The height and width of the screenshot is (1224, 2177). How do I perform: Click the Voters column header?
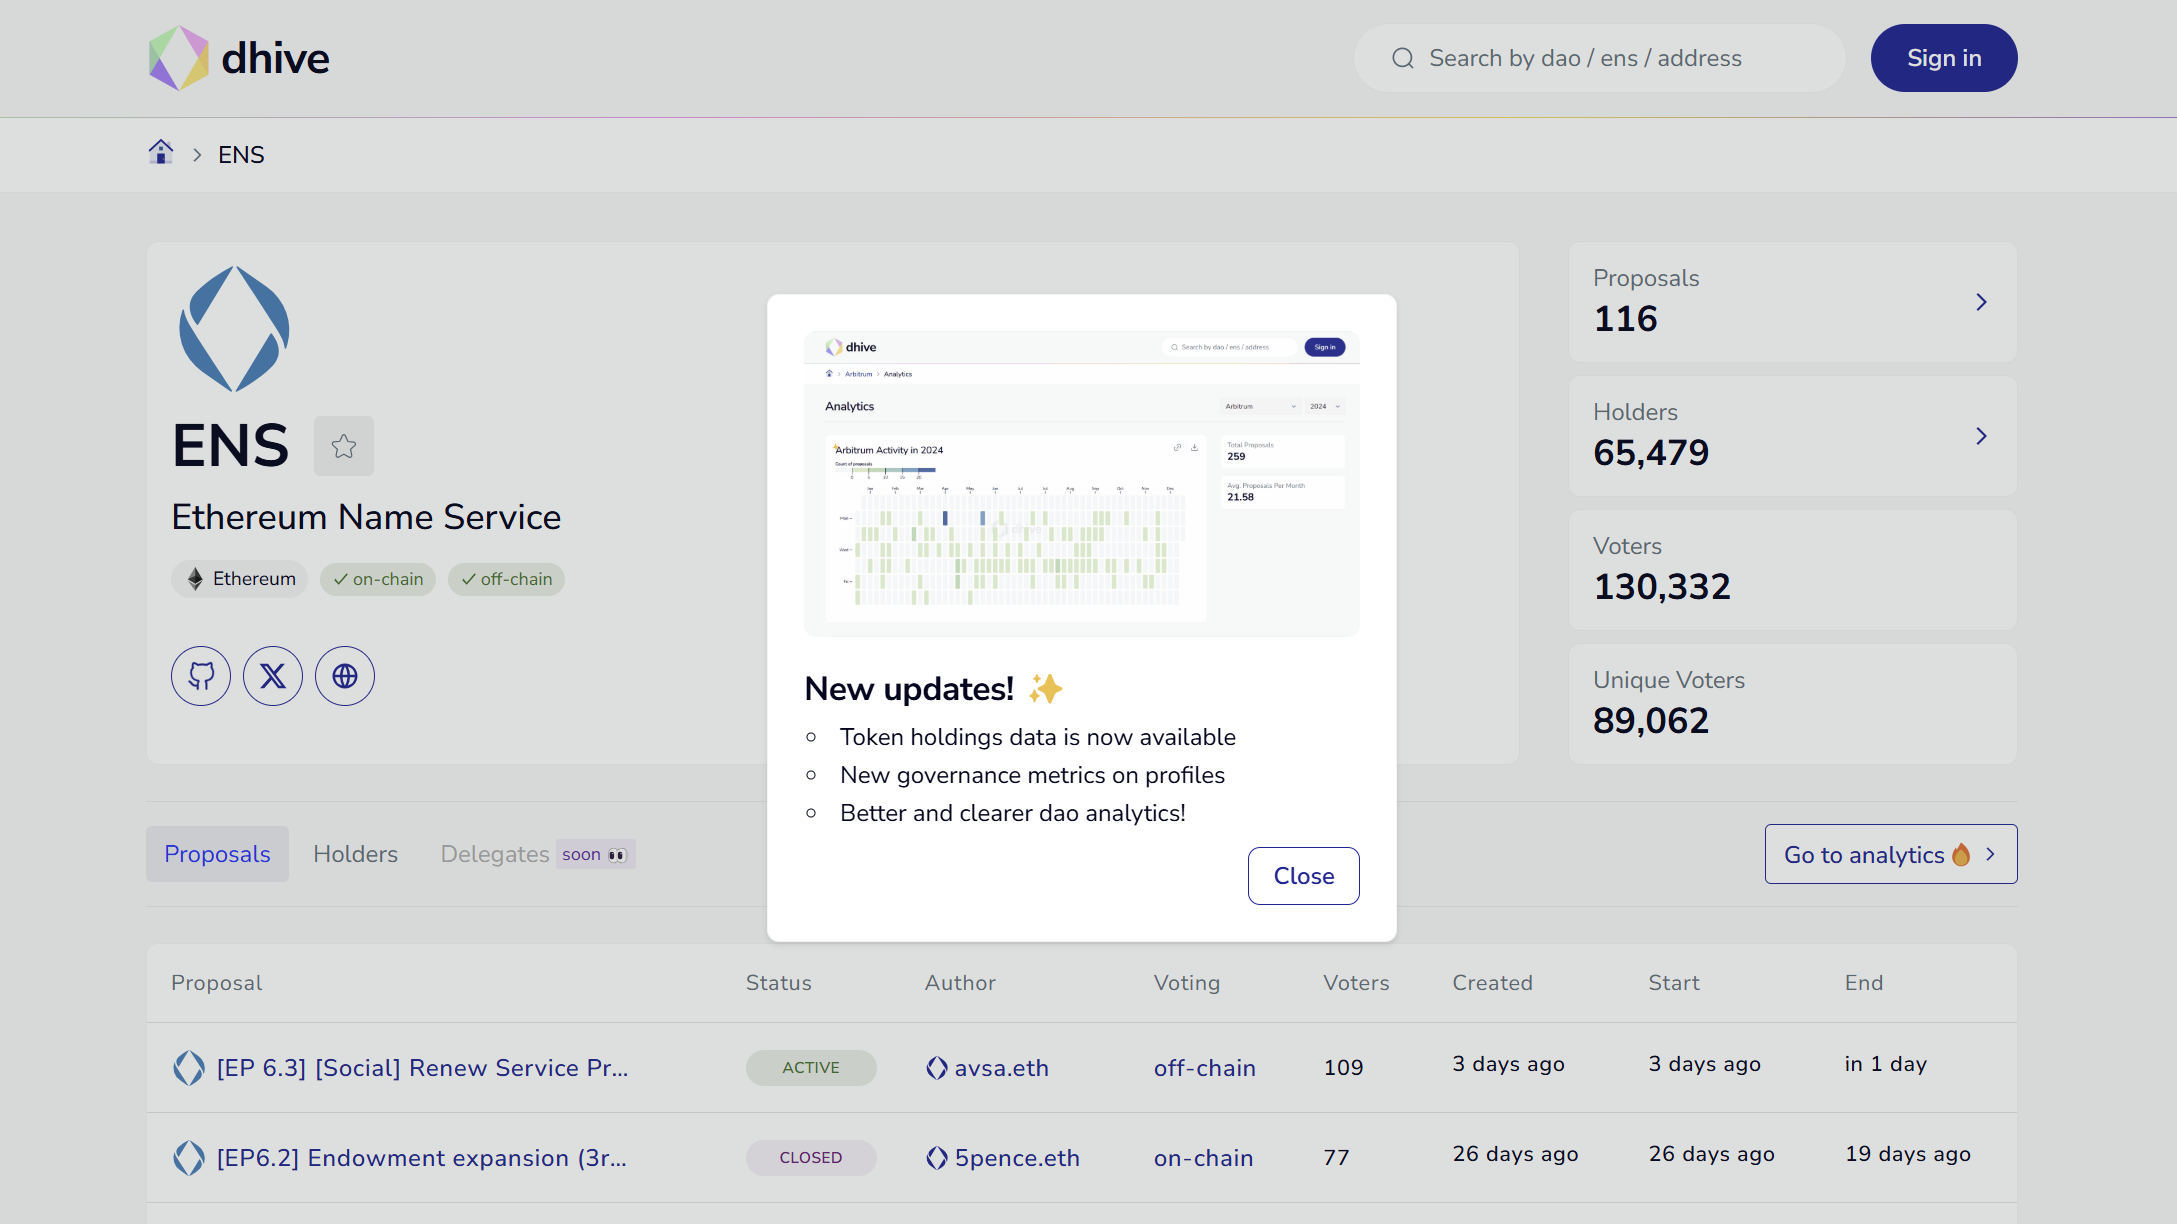[1356, 983]
